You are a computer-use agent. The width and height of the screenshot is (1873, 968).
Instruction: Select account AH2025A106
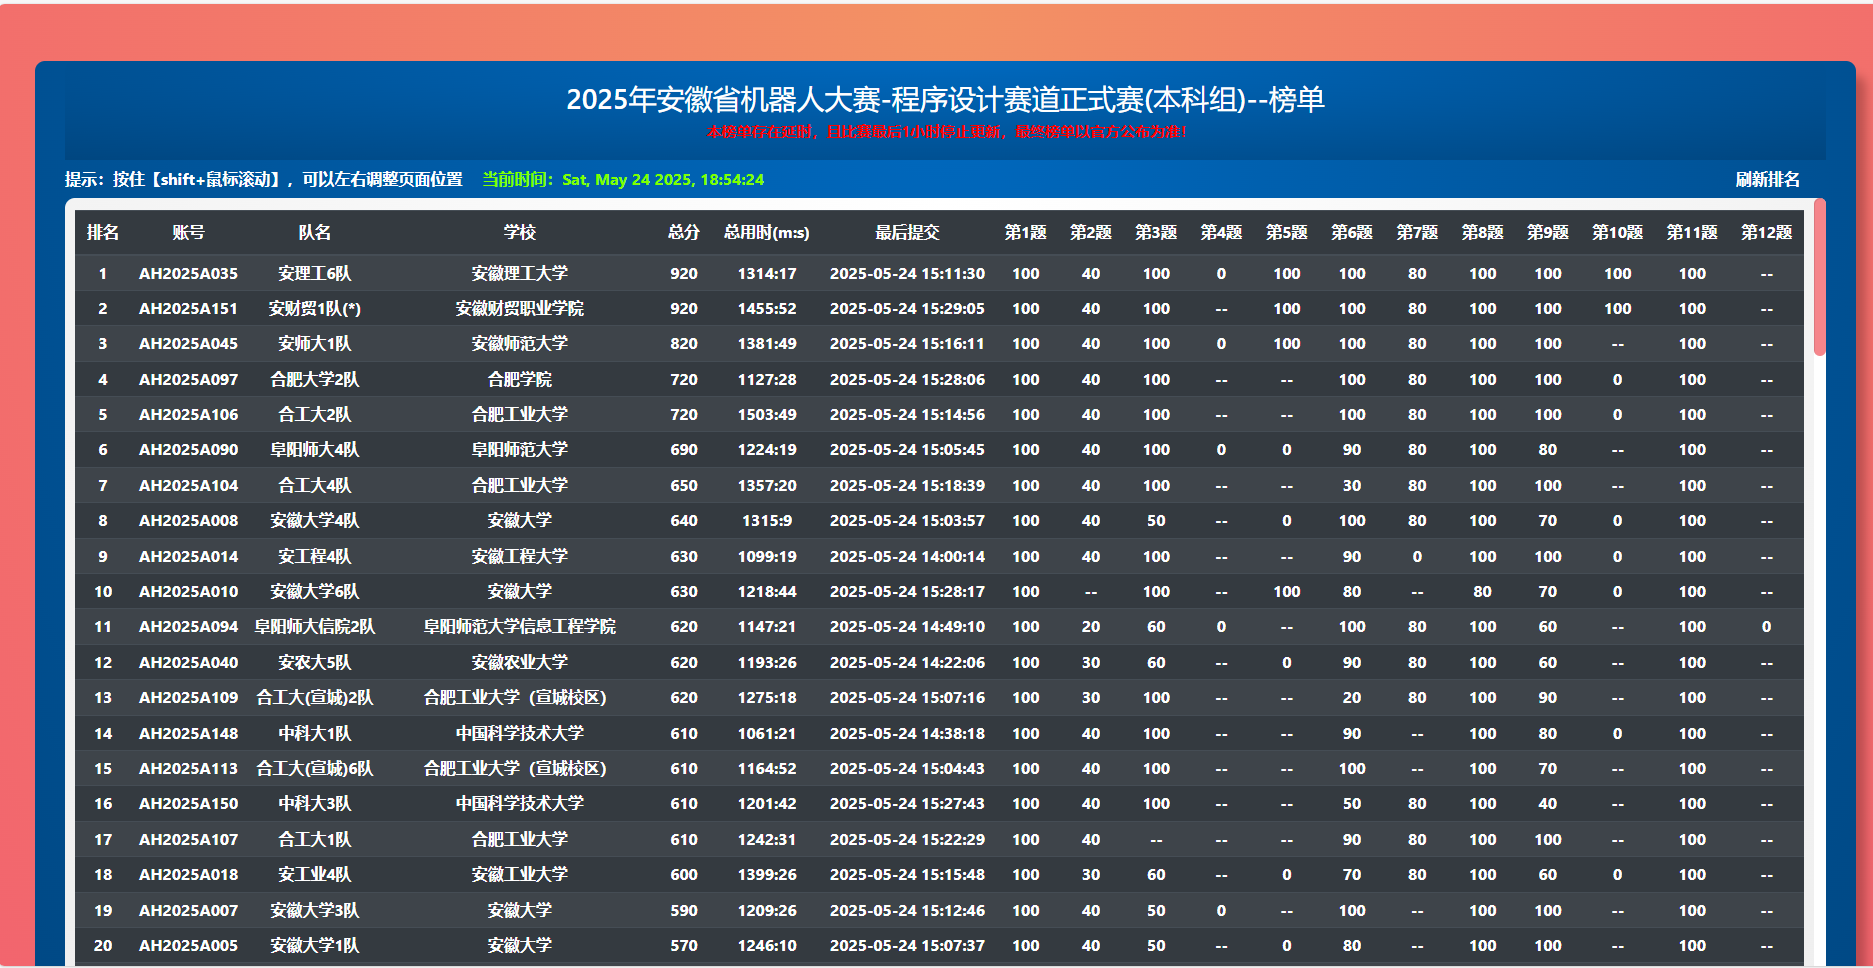(x=188, y=414)
